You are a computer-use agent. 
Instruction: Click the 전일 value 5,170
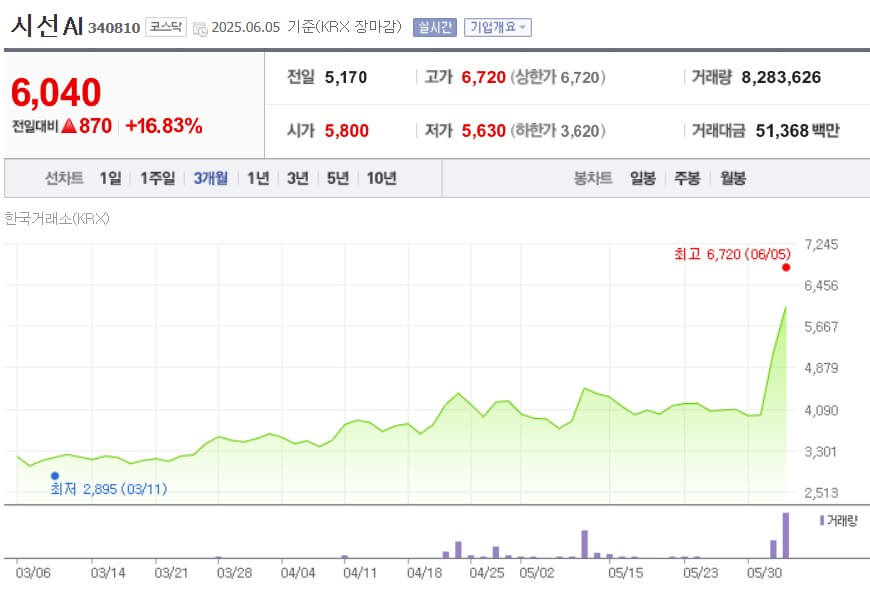346,77
